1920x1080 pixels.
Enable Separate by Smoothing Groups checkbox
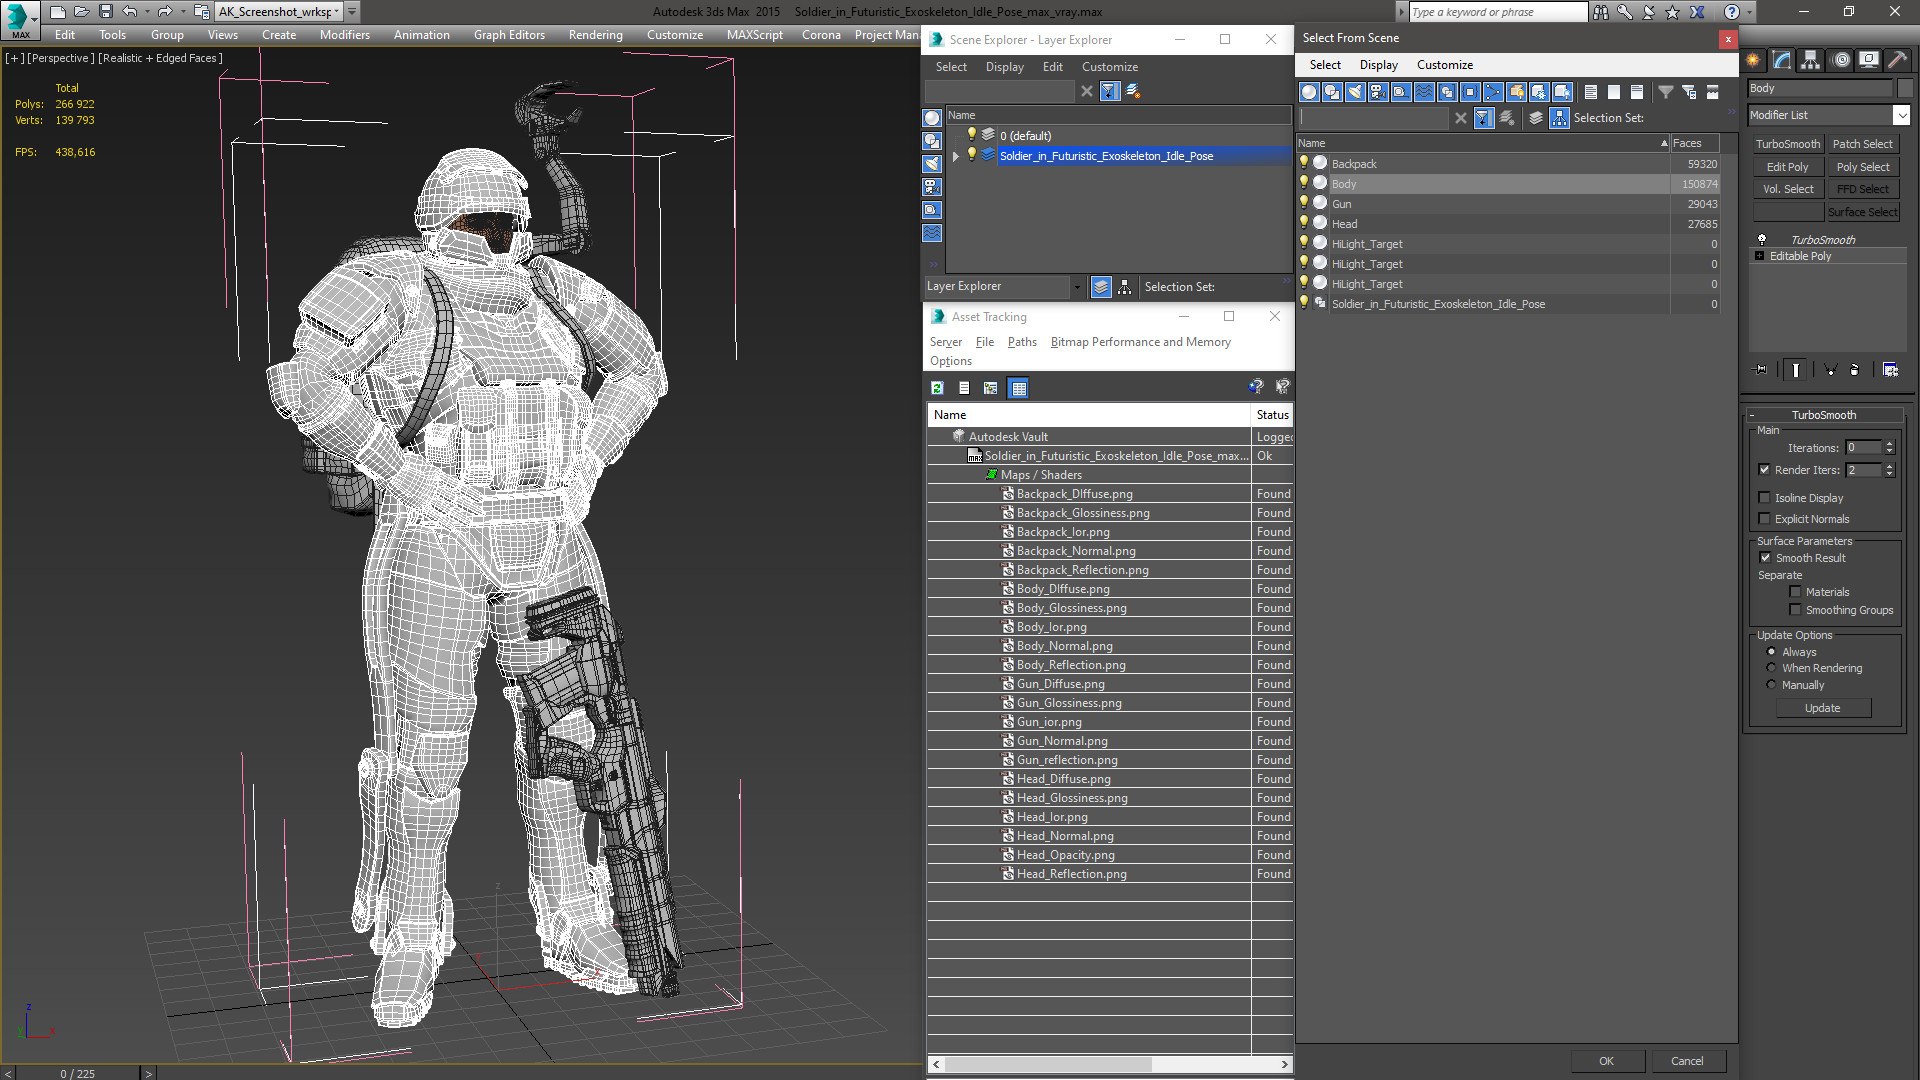coord(1795,610)
